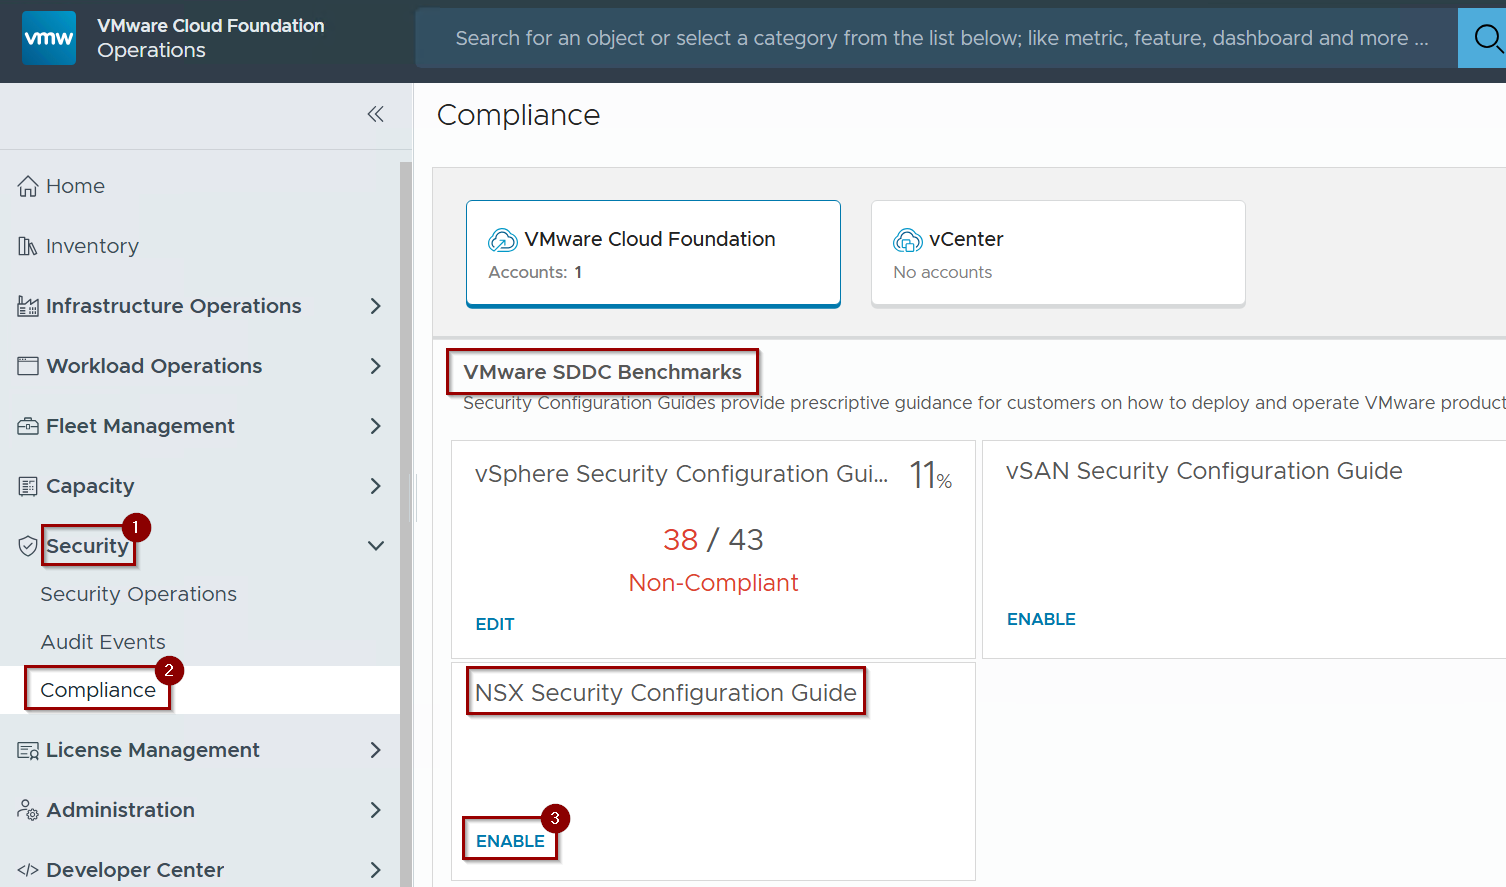
Task: Collapse the Security section chevron
Action: [375, 546]
